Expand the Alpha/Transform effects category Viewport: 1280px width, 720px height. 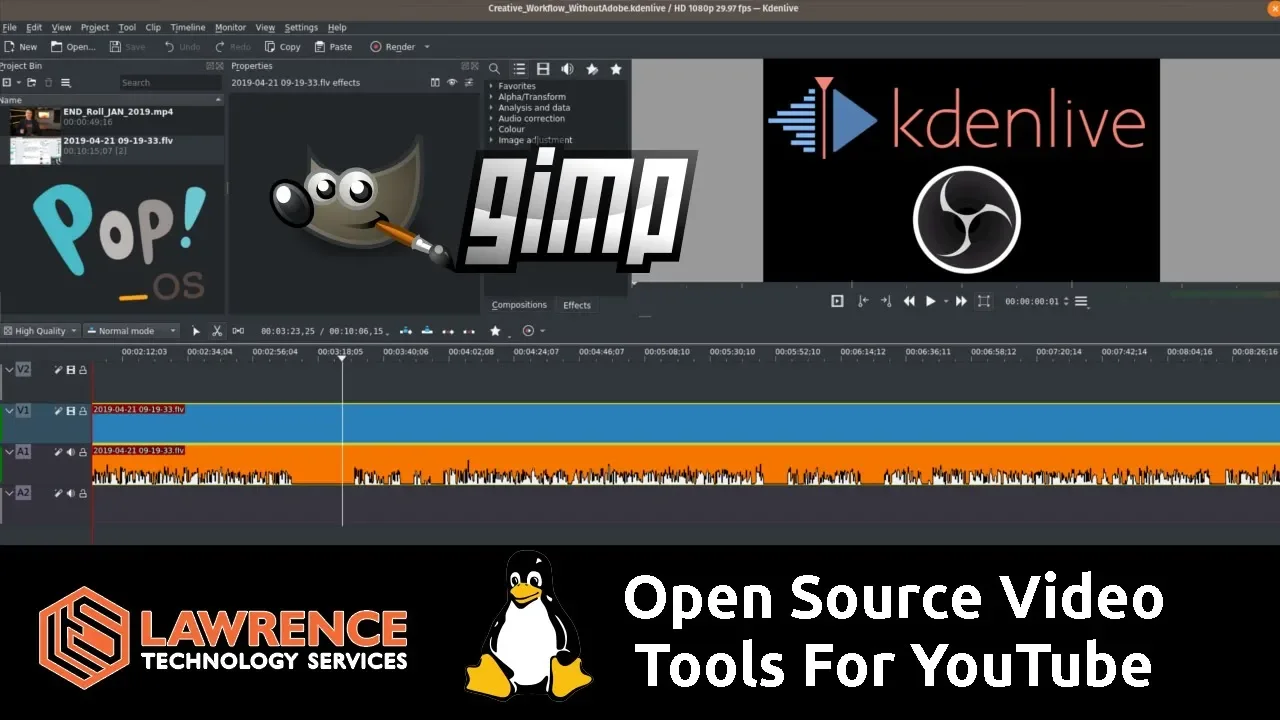pos(490,97)
